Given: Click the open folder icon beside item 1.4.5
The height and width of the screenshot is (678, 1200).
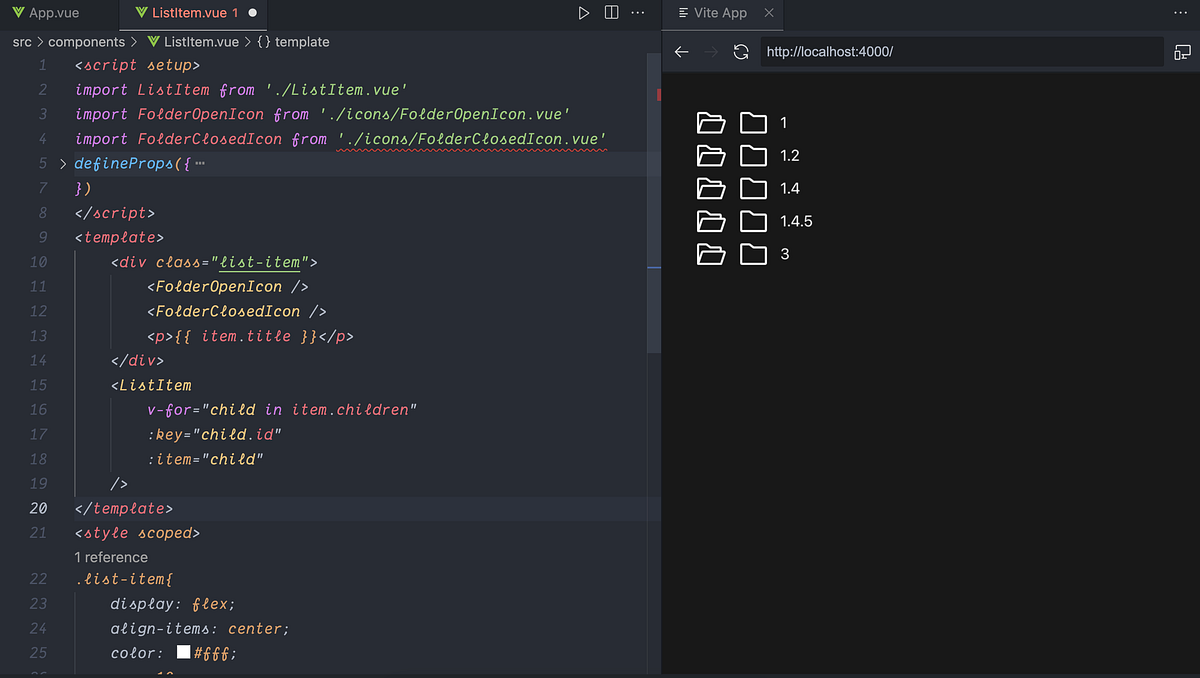Looking at the screenshot, I should point(711,221).
